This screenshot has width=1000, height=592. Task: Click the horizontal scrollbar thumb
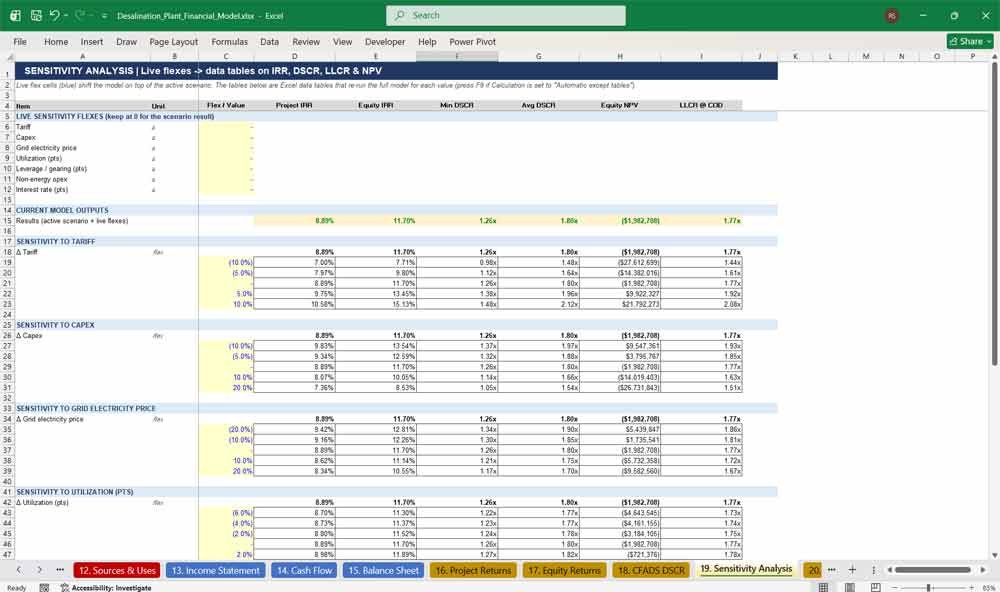pos(932,570)
